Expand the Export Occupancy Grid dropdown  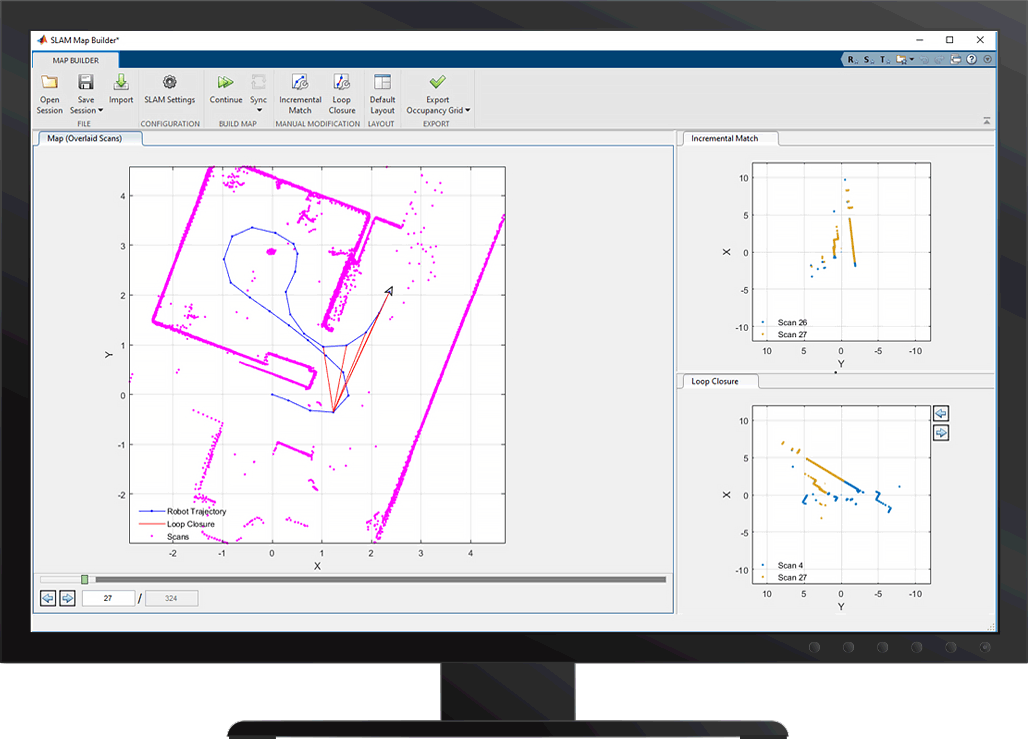pyautogui.click(x=467, y=111)
